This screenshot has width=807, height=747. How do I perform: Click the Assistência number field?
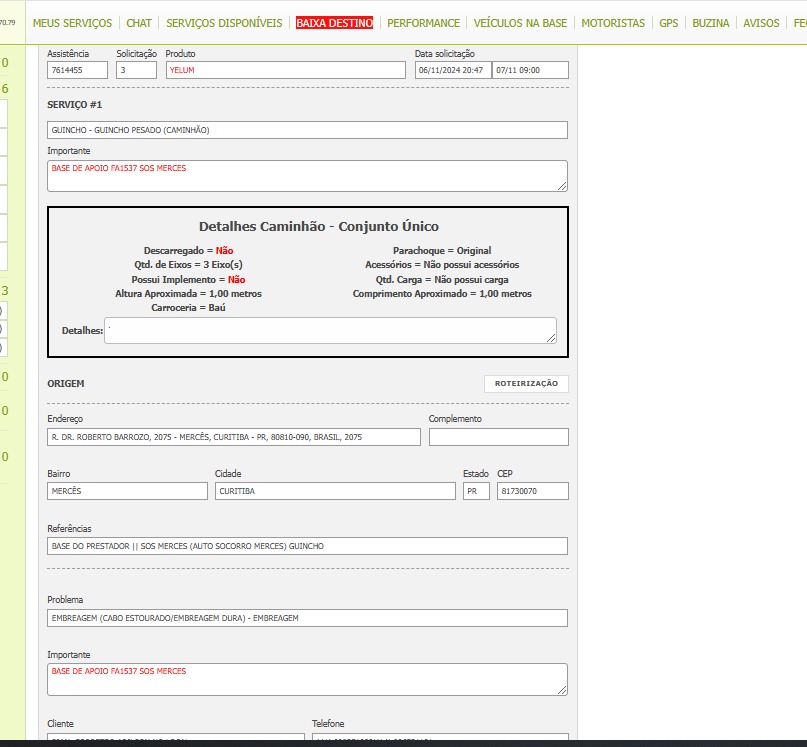(x=78, y=71)
